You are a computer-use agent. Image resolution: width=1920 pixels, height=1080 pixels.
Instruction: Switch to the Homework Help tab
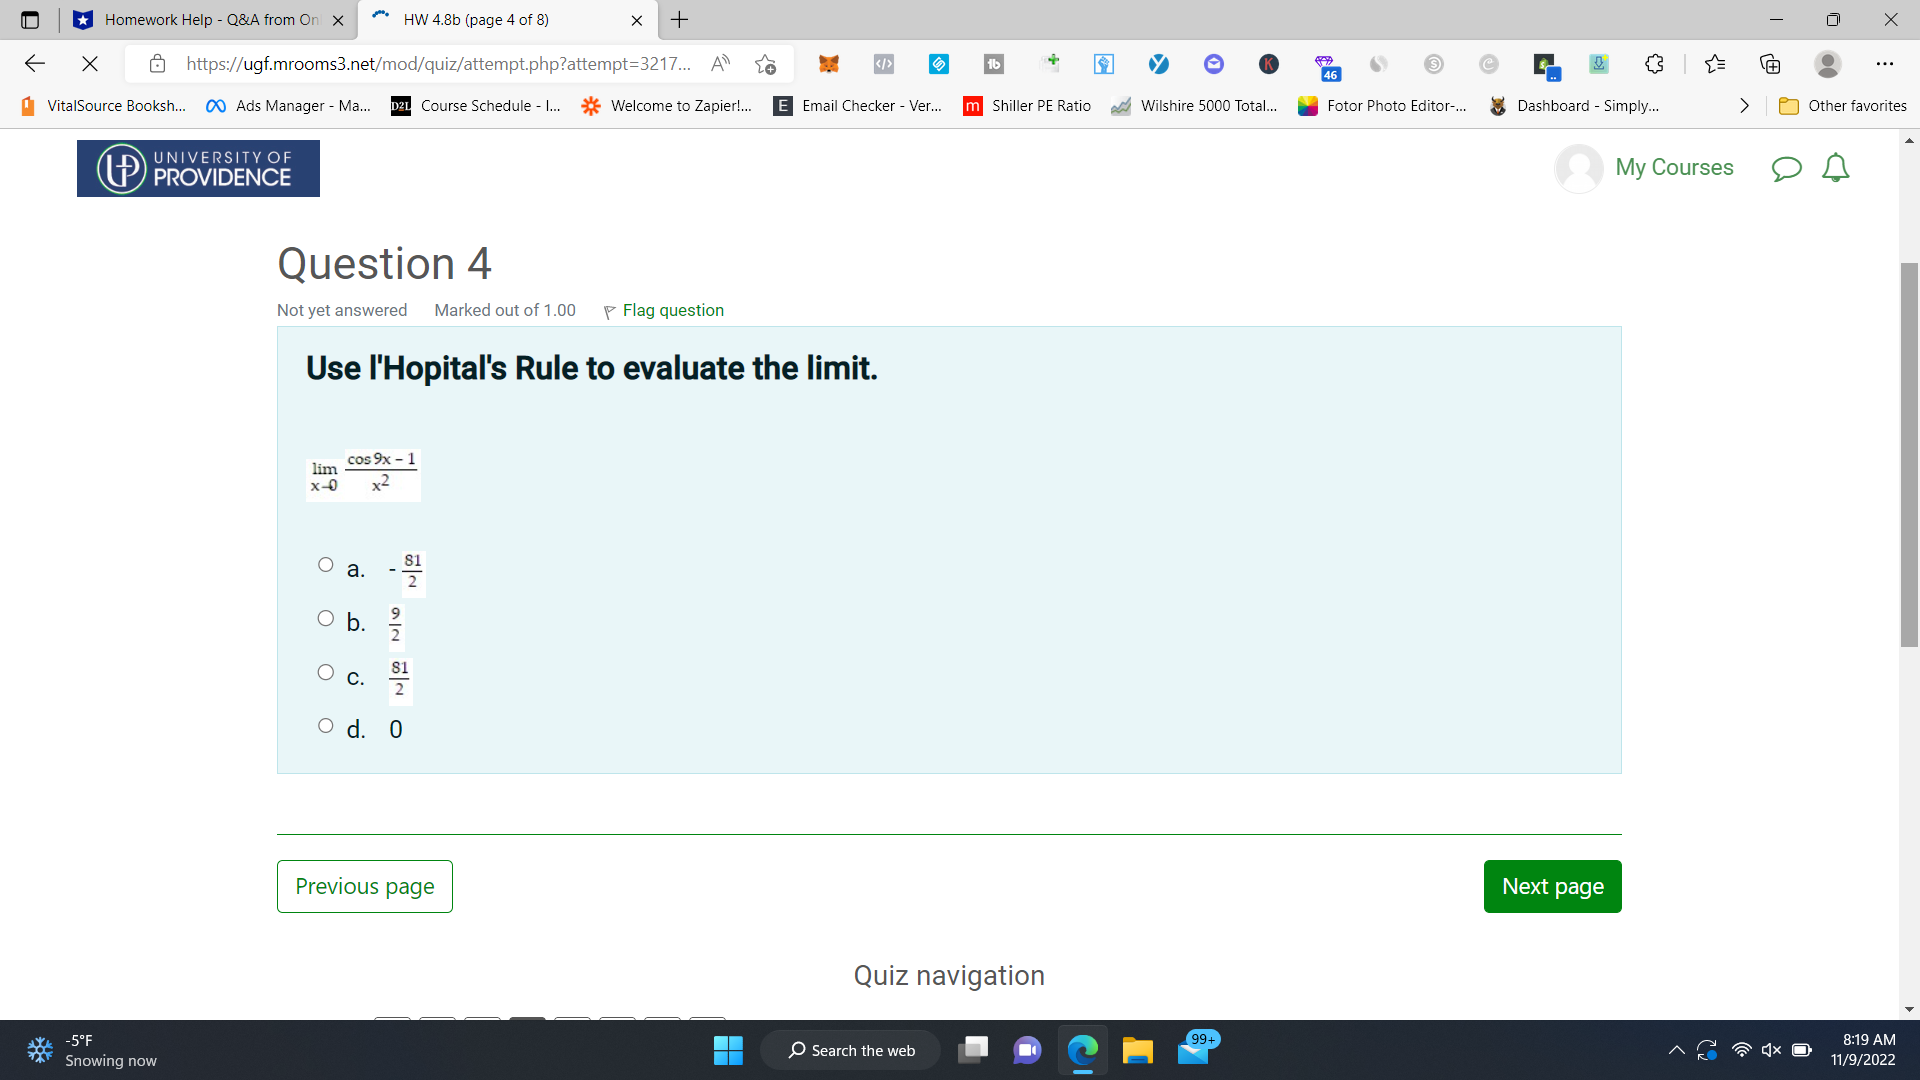(200, 19)
